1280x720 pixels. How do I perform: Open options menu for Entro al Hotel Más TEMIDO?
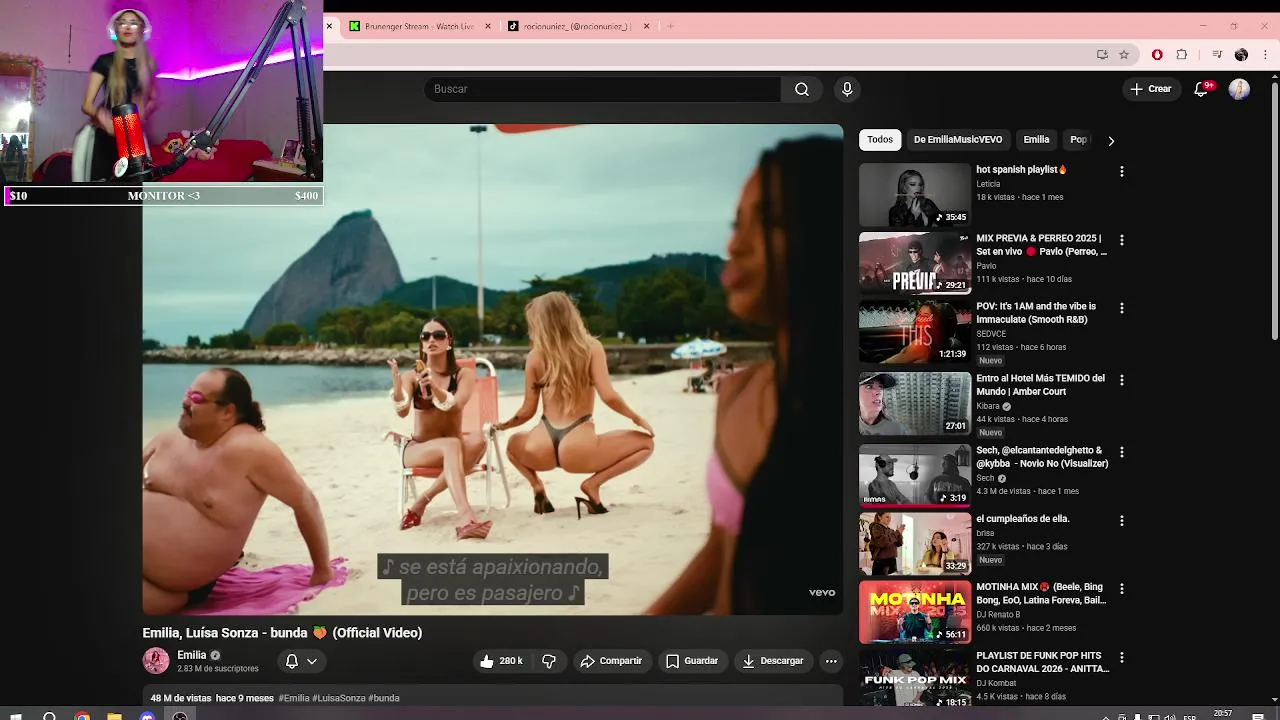point(1122,380)
